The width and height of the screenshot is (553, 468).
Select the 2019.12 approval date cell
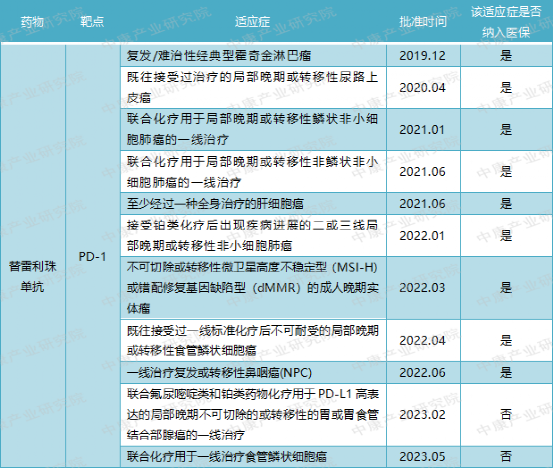coord(423,55)
